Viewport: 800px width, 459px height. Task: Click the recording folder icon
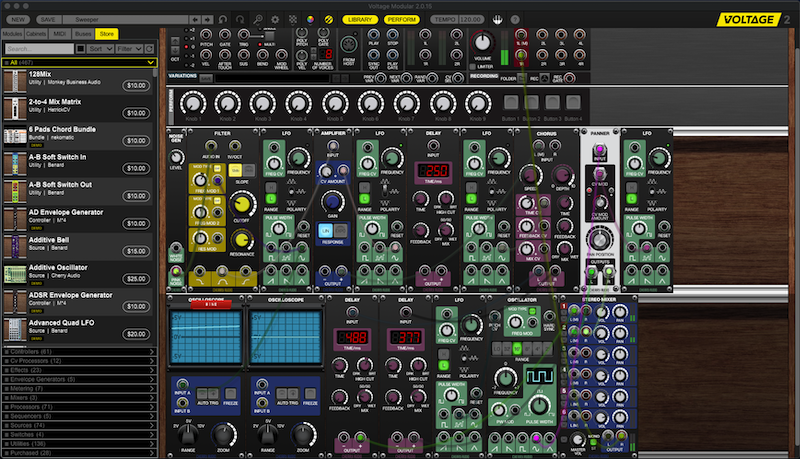coord(522,78)
